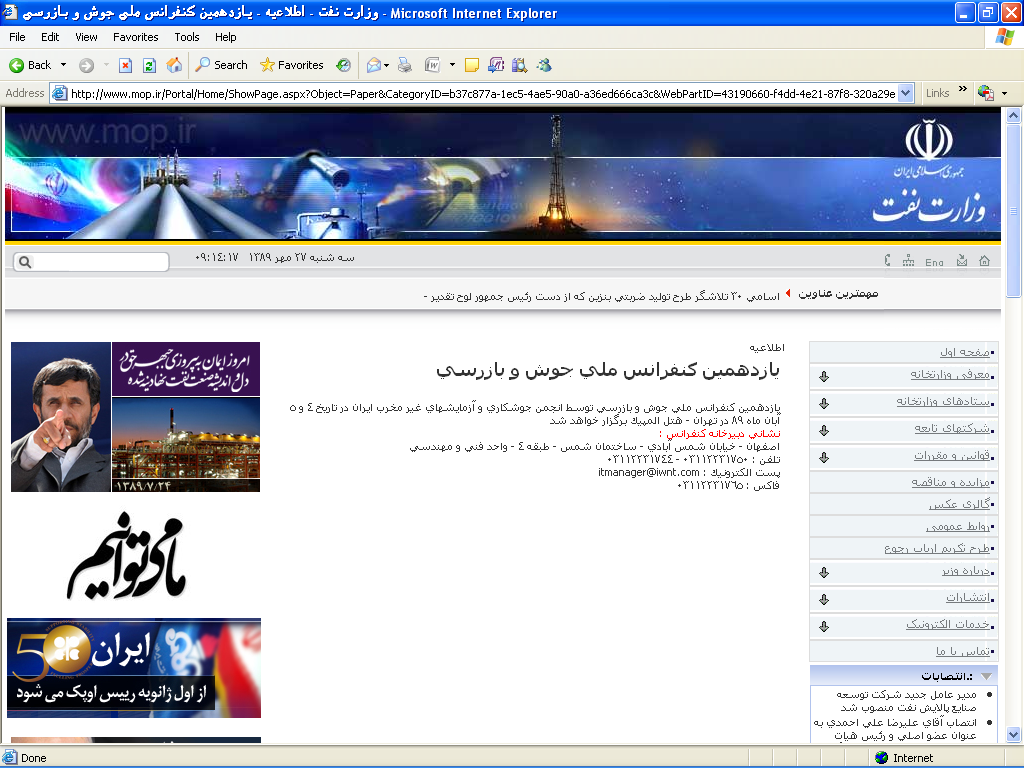1024x768 pixels.
Task: Click the vertical scrollbar down arrow
Action: click(1013, 734)
